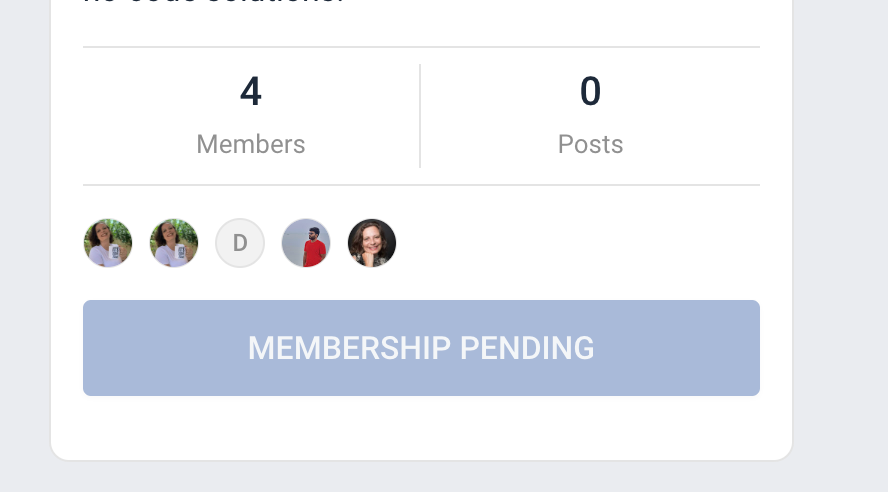888x492 pixels.
Task: Click the horizontal line below the stats row
Action: point(421,185)
